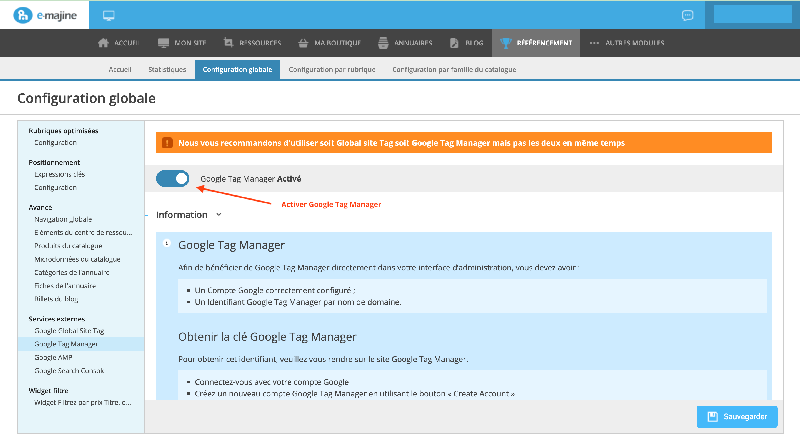Open Google Search Console settings
The width and height of the screenshot is (800, 439).
tap(69, 371)
